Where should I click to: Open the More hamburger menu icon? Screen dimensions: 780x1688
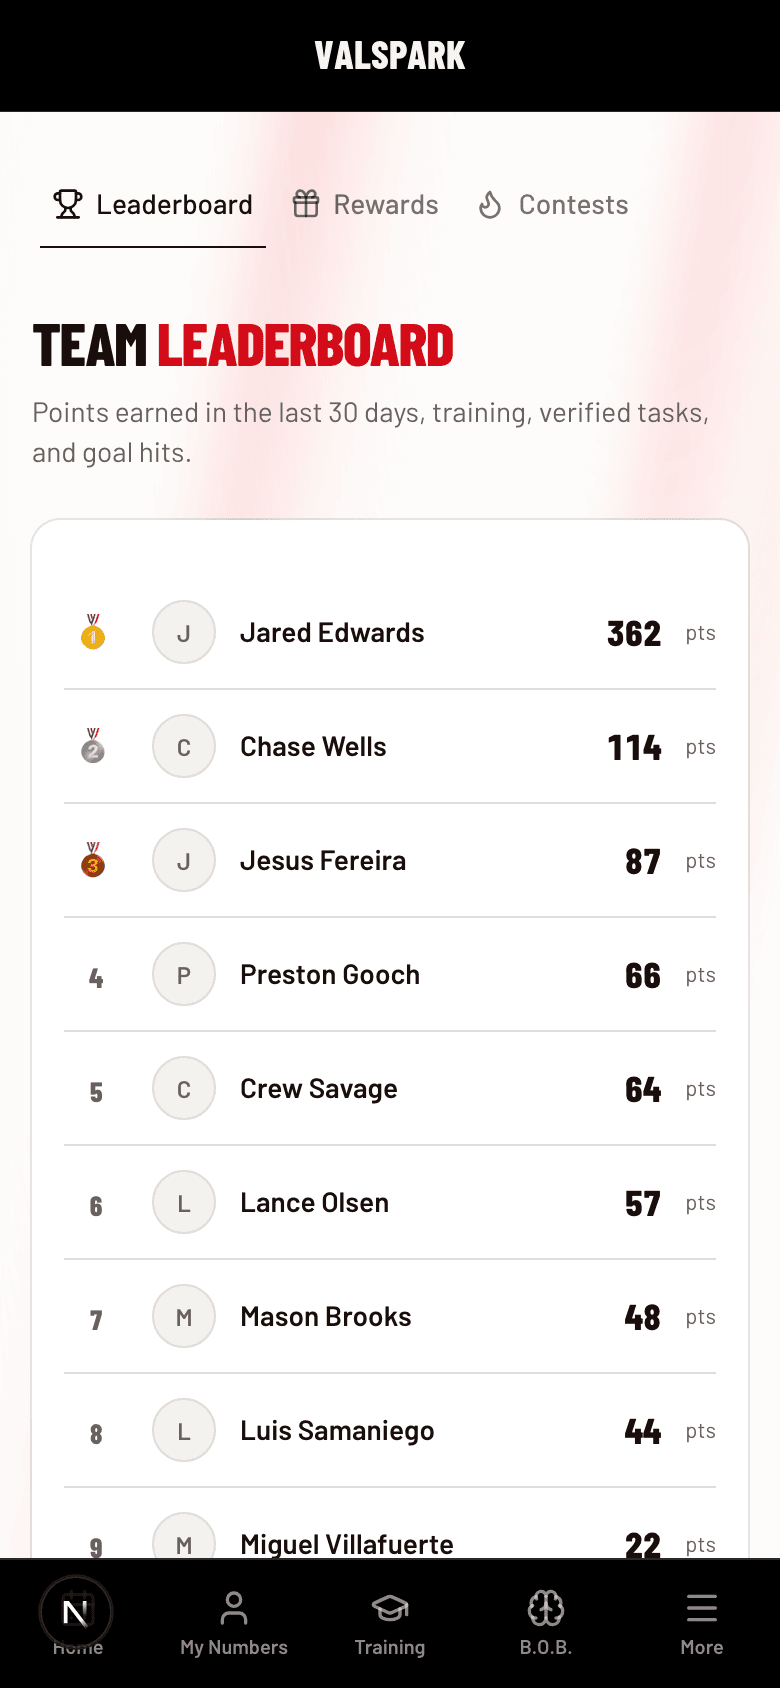[702, 1608]
